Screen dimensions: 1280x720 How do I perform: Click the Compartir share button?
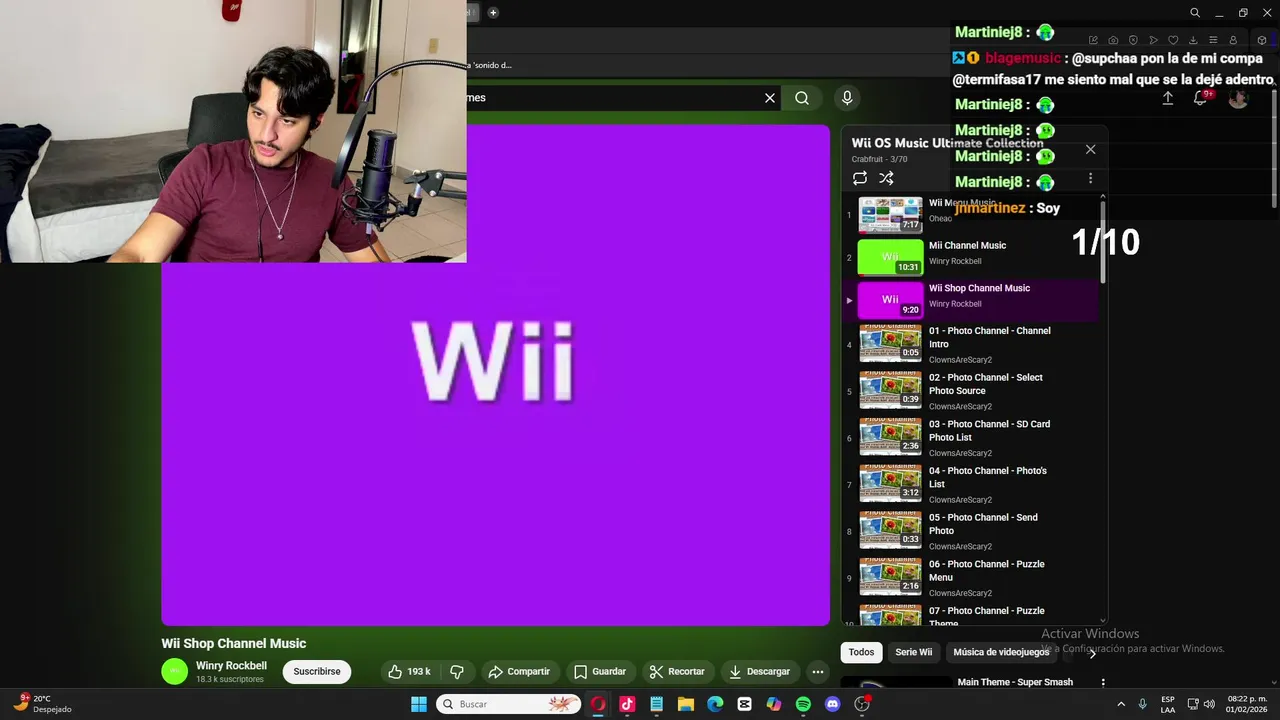519,672
